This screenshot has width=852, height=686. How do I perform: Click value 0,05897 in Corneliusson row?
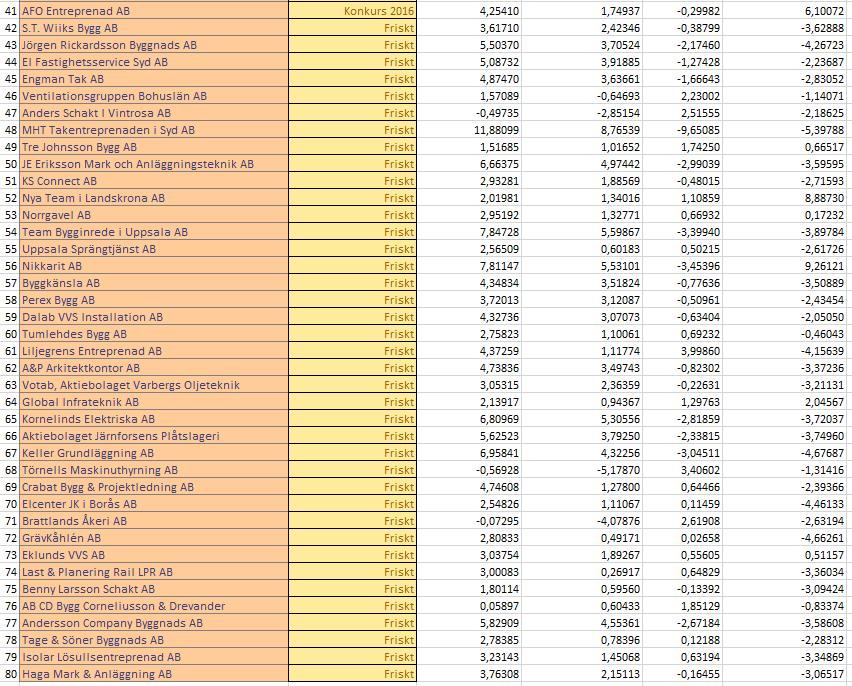pyautogui.click(x=469, y=606)
